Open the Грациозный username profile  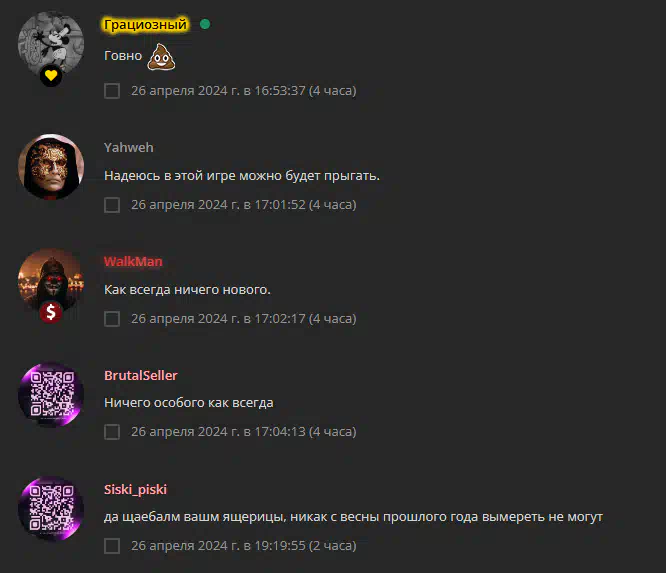click(145, 25)
